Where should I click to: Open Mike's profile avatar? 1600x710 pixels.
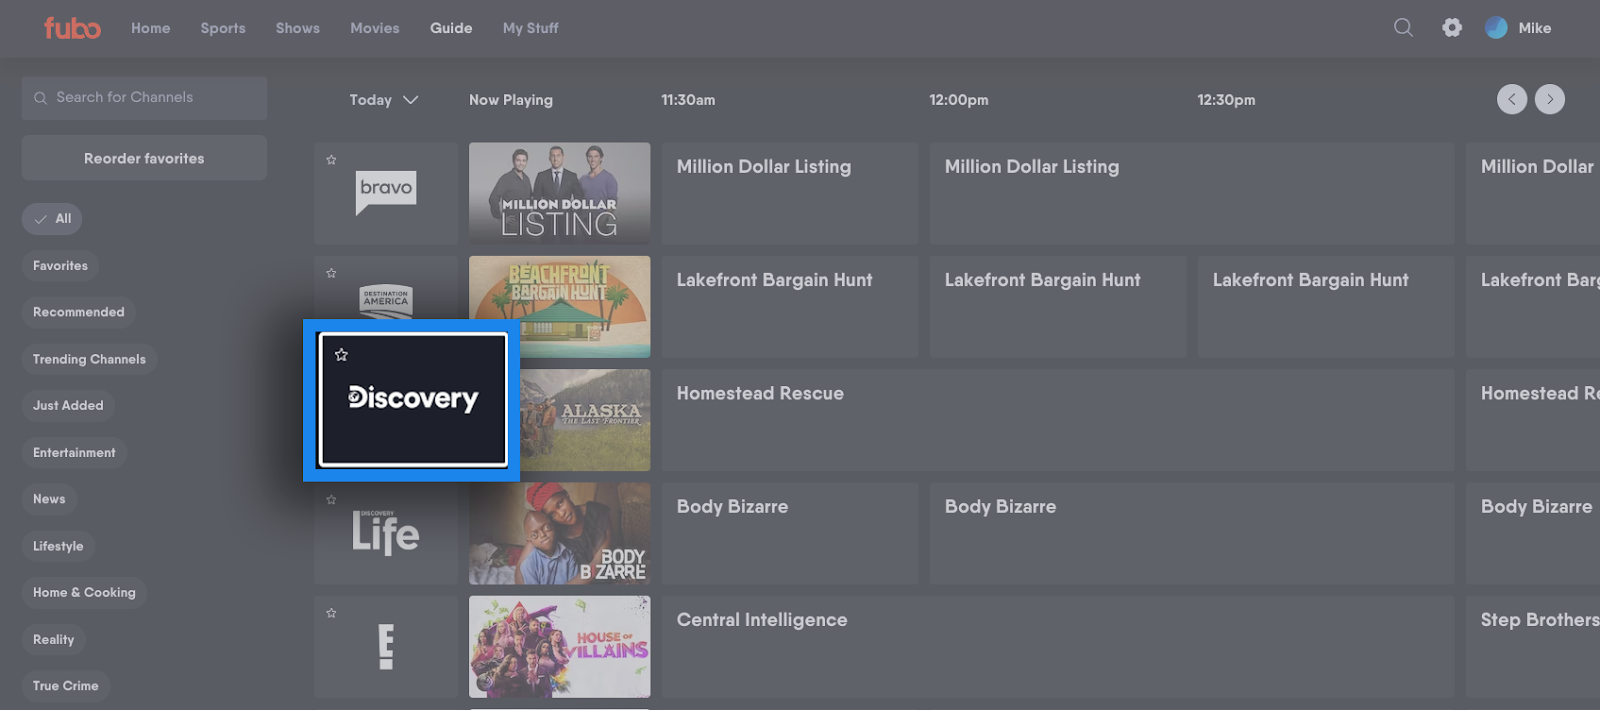tap(1496, 28)
